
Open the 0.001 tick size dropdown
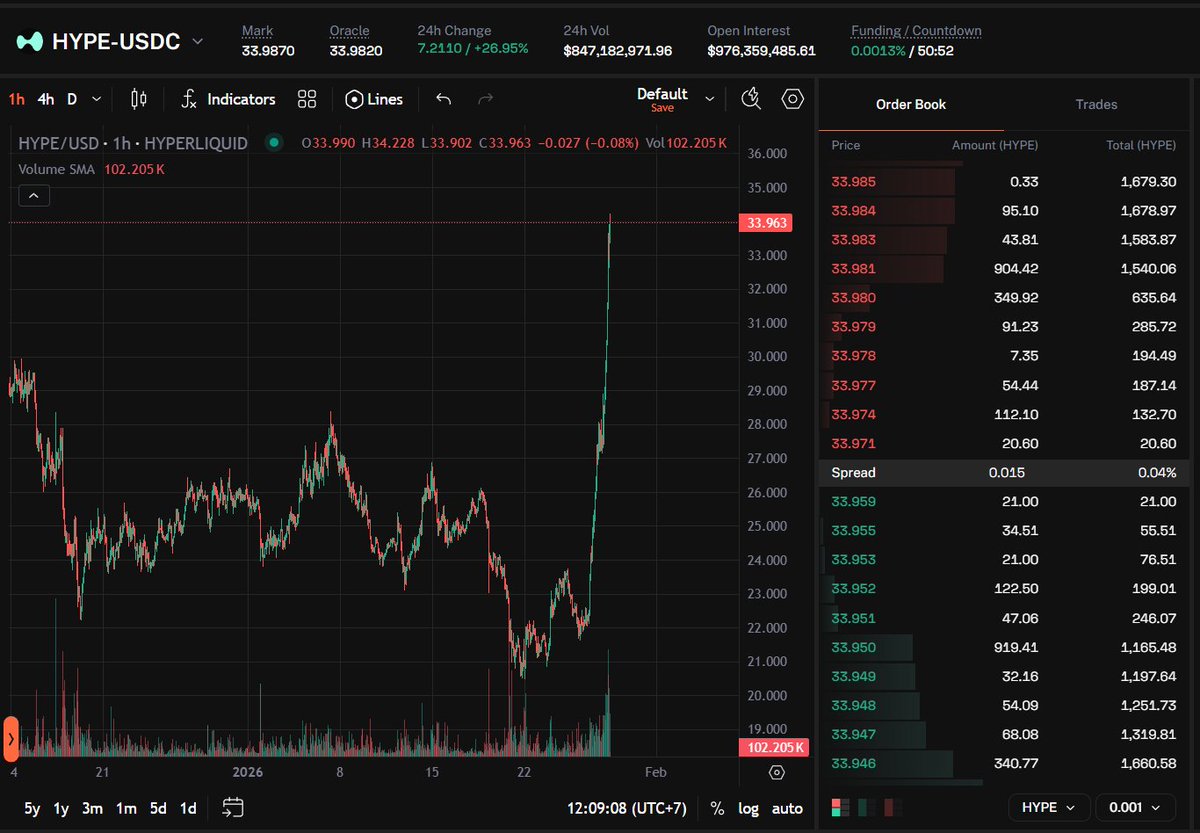pos(1135,807)
